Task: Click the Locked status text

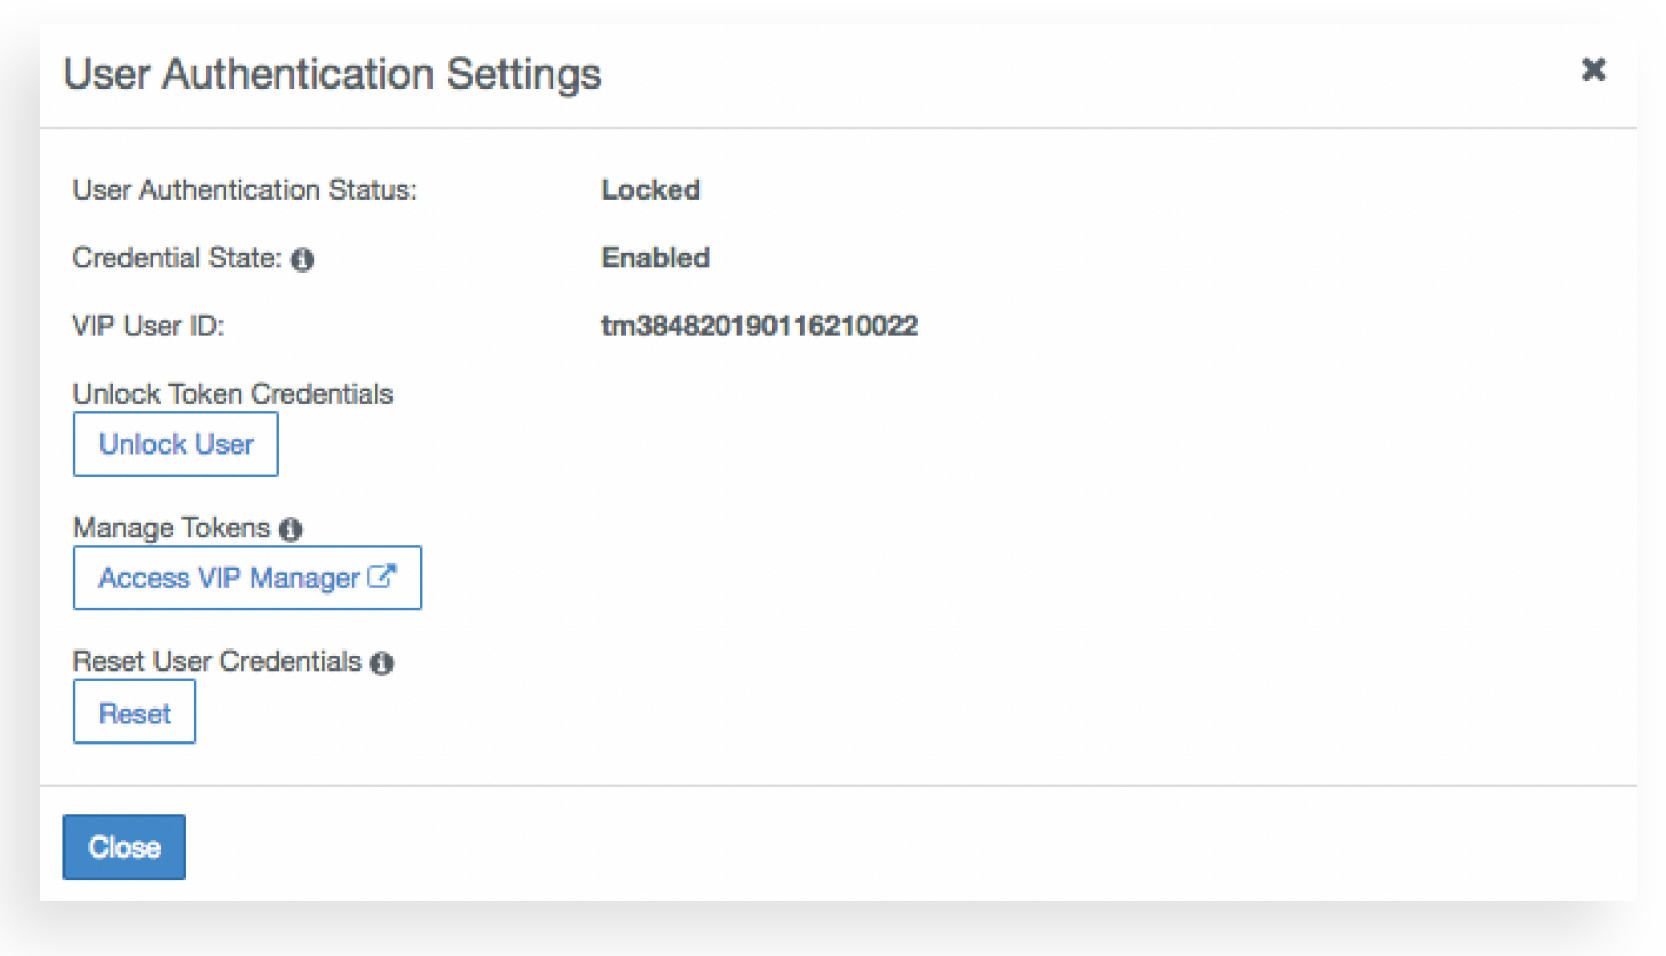Action: pyautogui.click(x=650, y=190)
